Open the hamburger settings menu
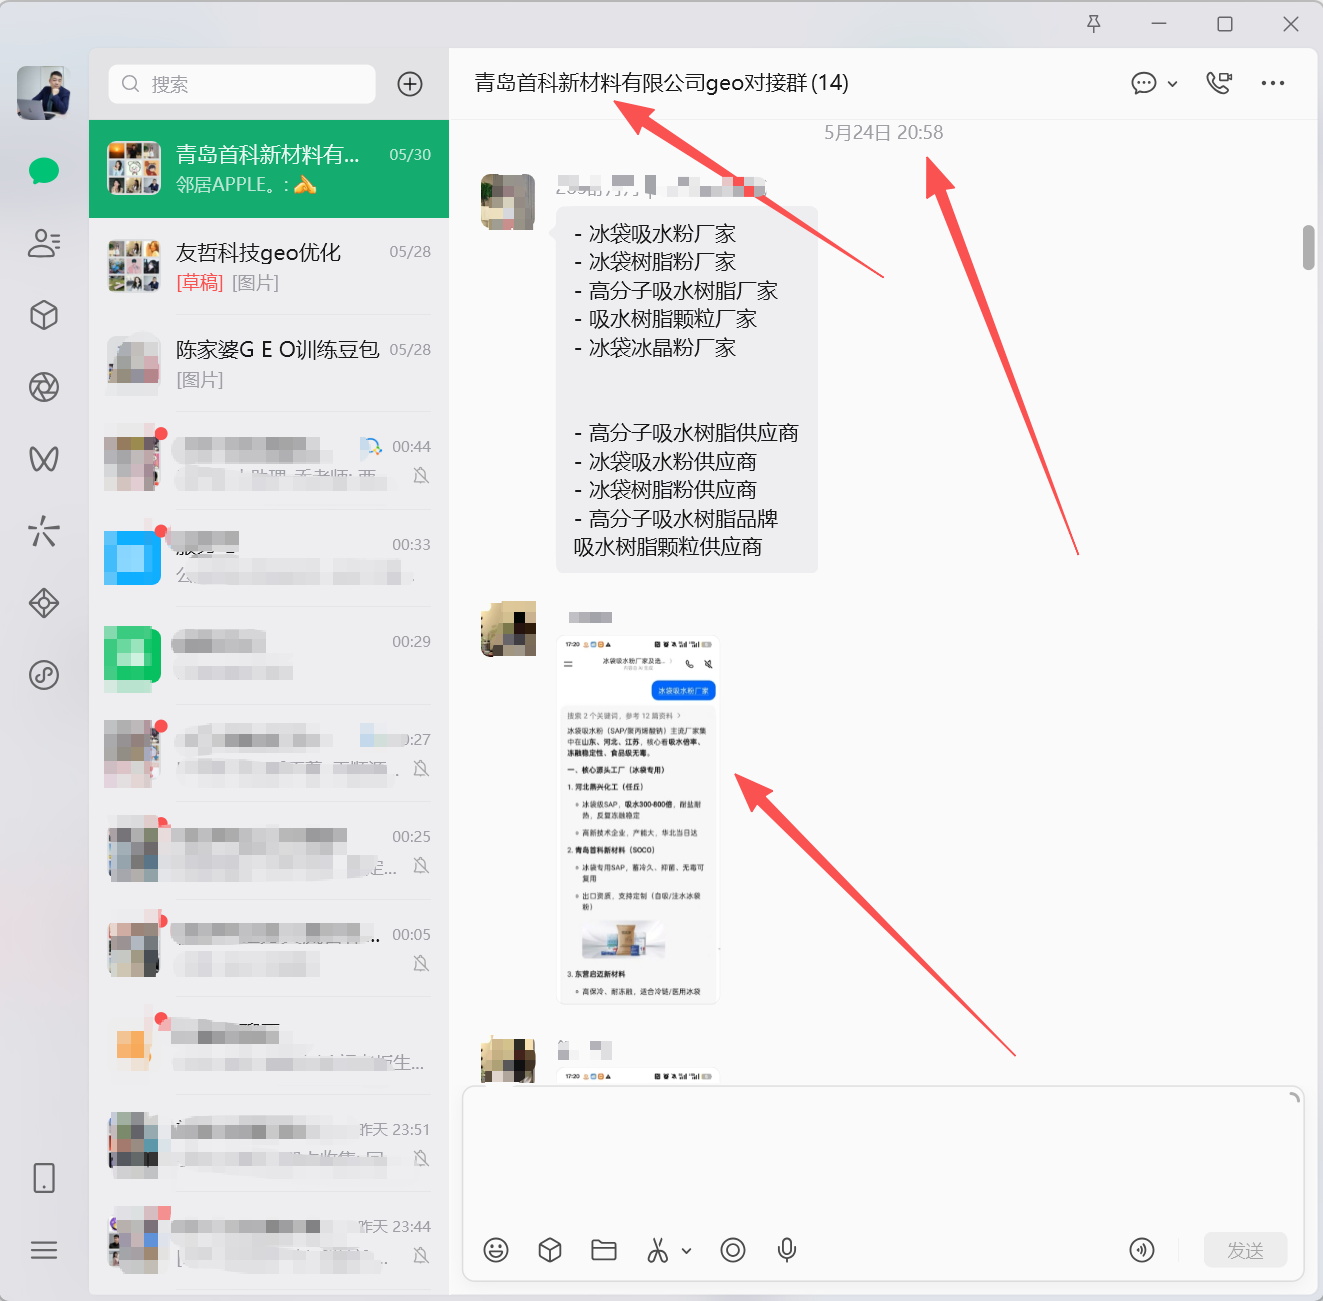 click(x=44, y=1250)
